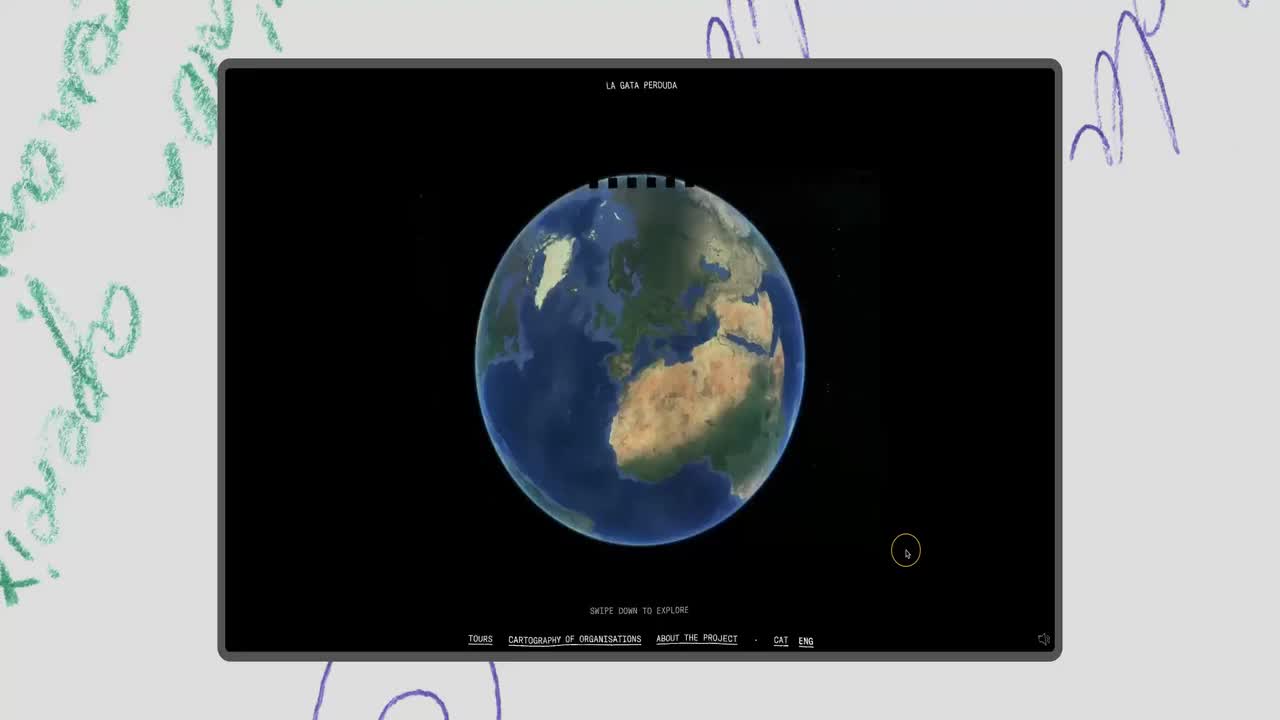Select the ENG language option
Image resolution: width=1280 pixels, height=720 pixels.
pos(805,641)
